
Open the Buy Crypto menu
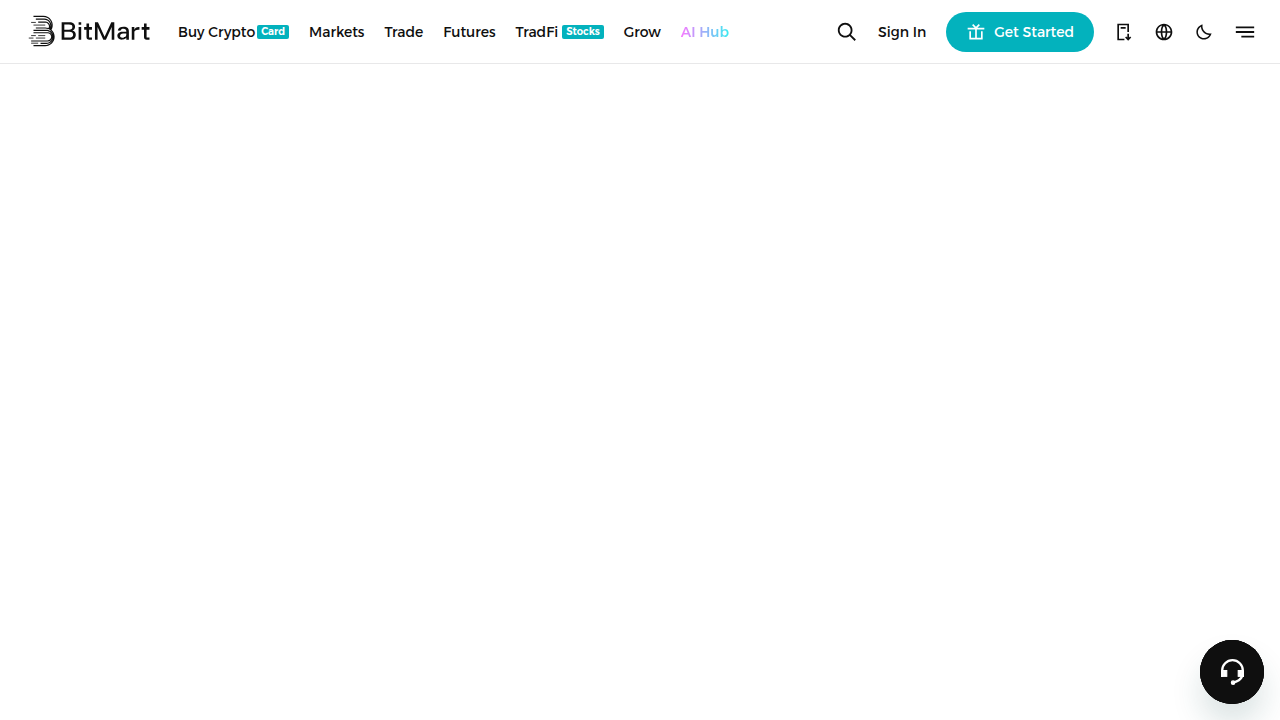click(x=233, y=32)
